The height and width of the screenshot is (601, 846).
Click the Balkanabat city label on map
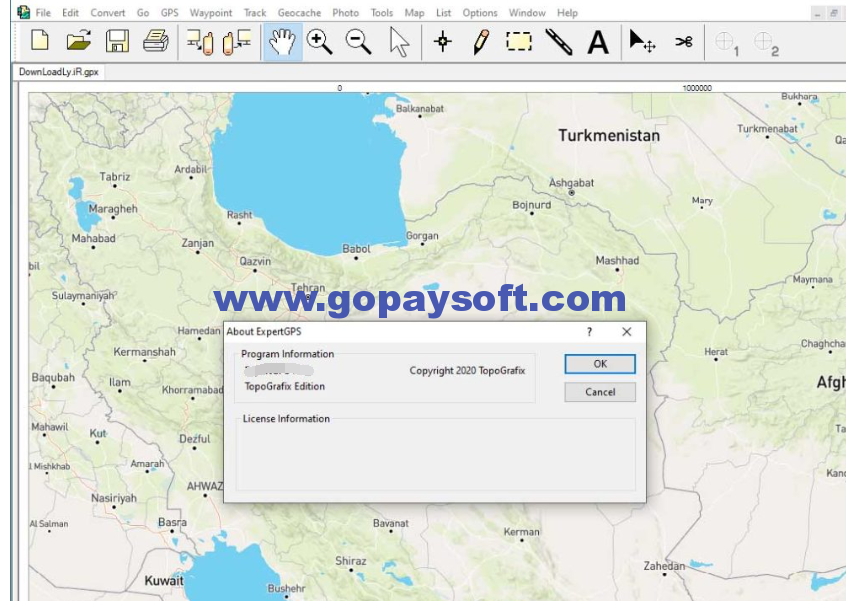click(x=420, y=108)
